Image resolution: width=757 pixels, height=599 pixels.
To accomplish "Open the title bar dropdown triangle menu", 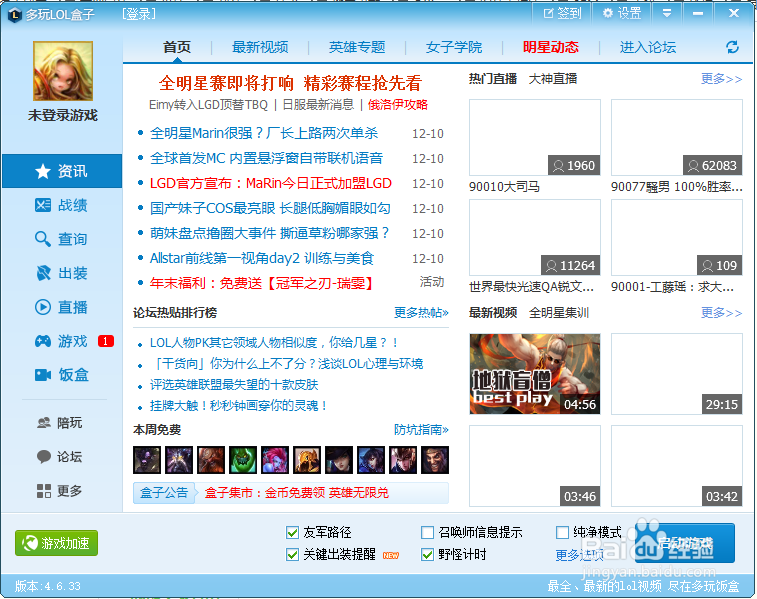I will pyautogui.click(x=667, y=14).
